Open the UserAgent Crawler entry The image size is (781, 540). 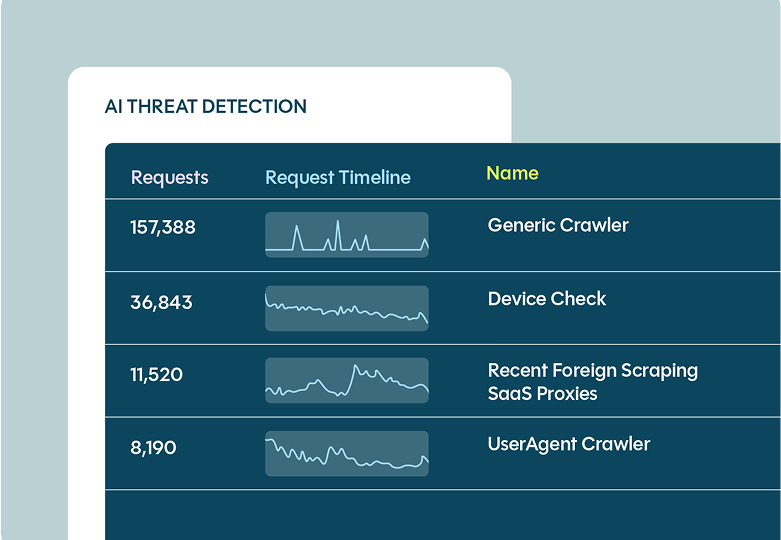[x=569, y=444]
